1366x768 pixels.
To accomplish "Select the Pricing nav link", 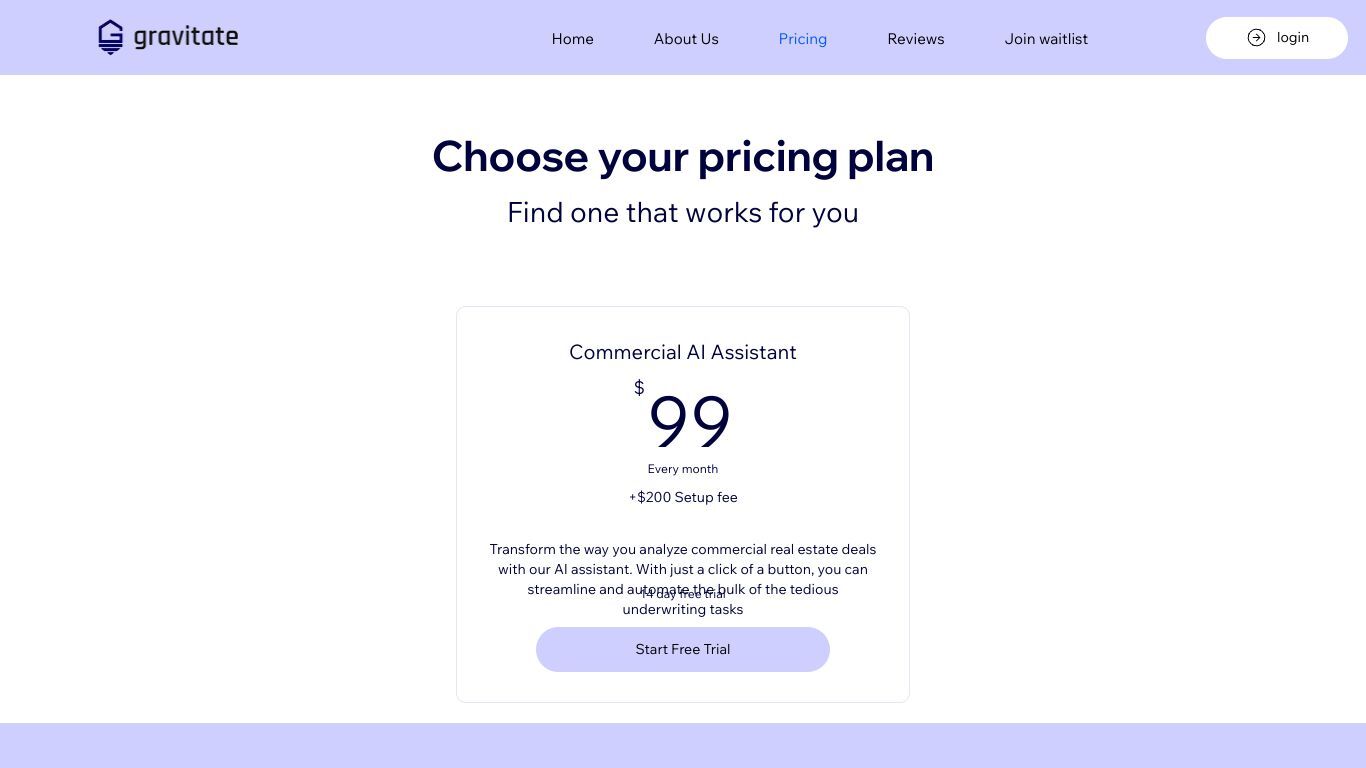I will [803, 39].
